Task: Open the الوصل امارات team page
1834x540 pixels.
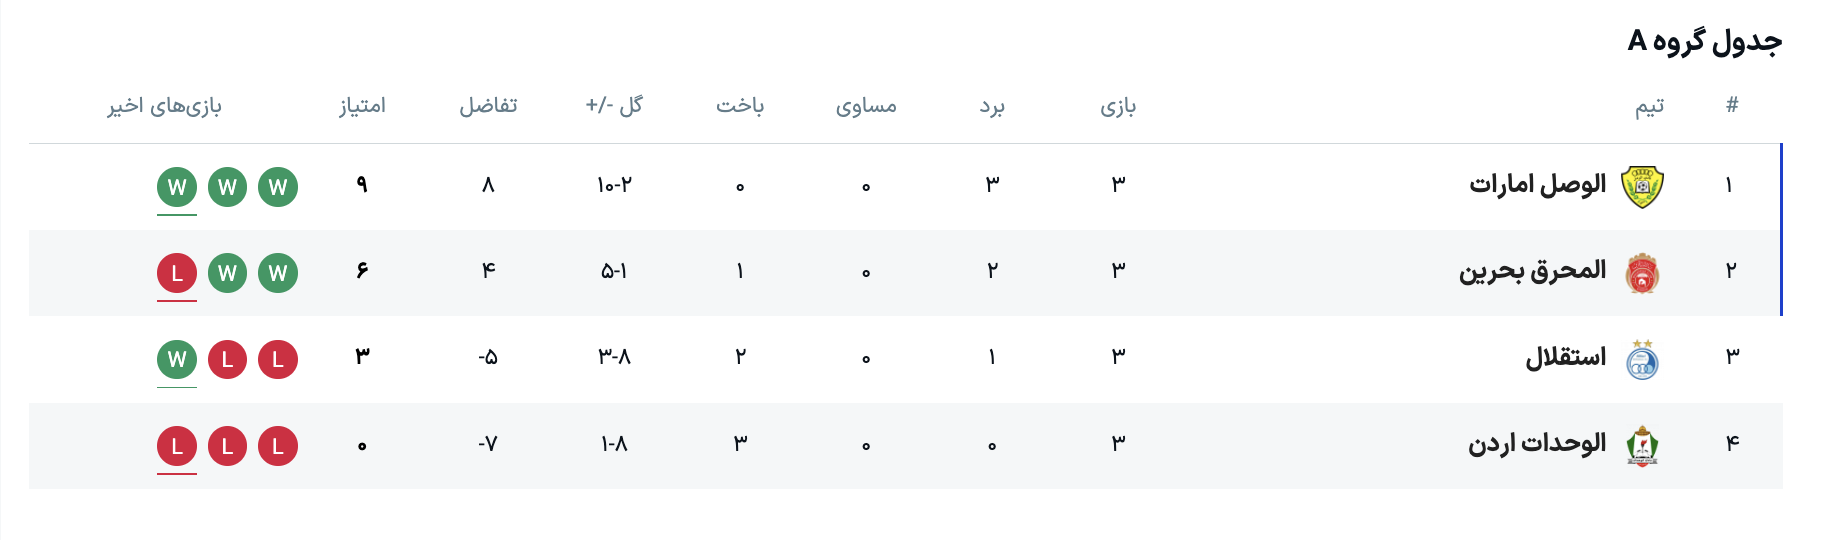Action: click(x=1537, y=185)
